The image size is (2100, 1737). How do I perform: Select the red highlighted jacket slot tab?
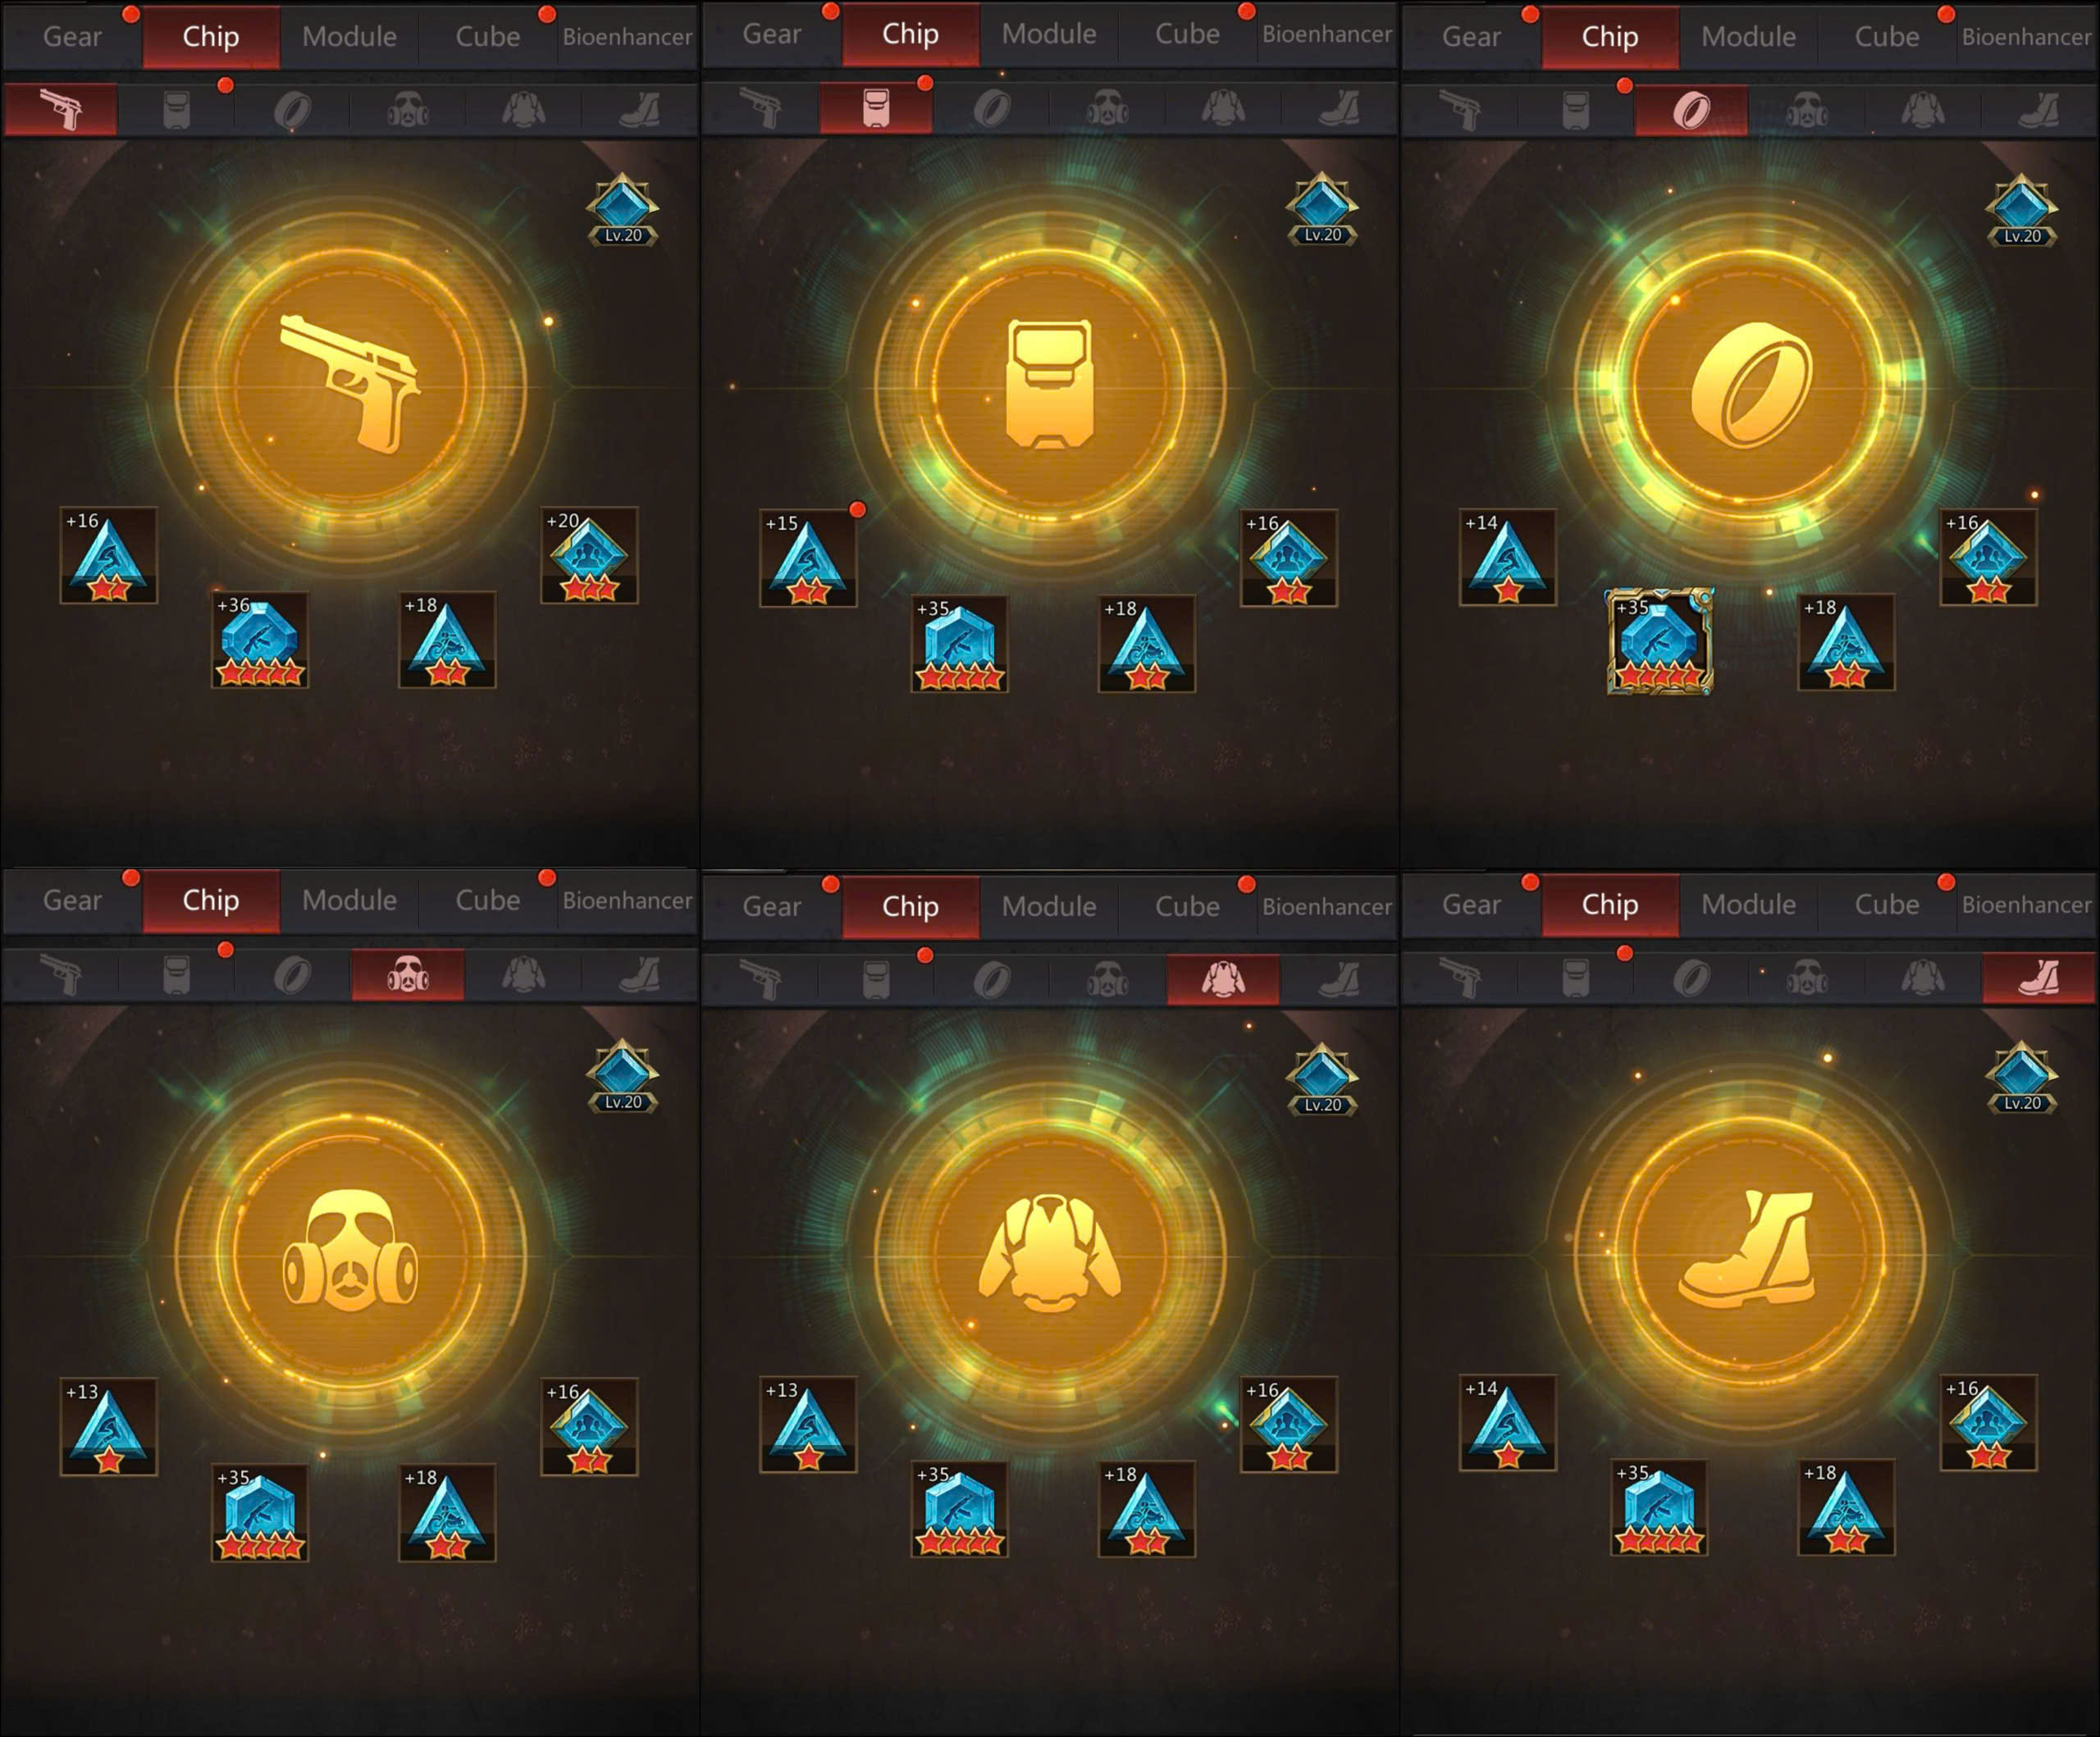point(1223,980)
